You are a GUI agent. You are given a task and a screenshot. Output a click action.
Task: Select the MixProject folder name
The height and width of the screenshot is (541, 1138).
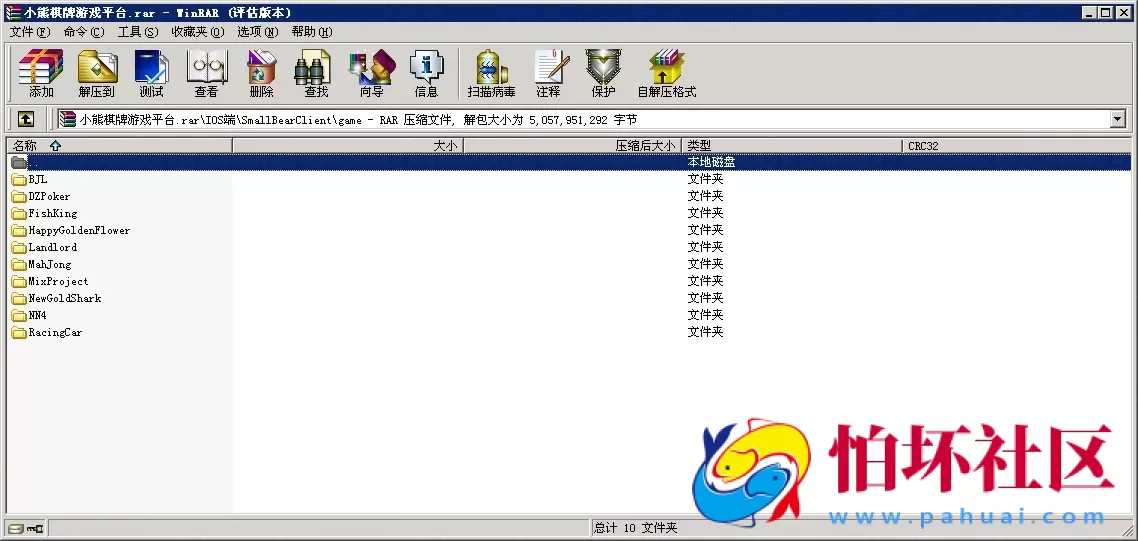pyautogui.click(x=58, y=281)
